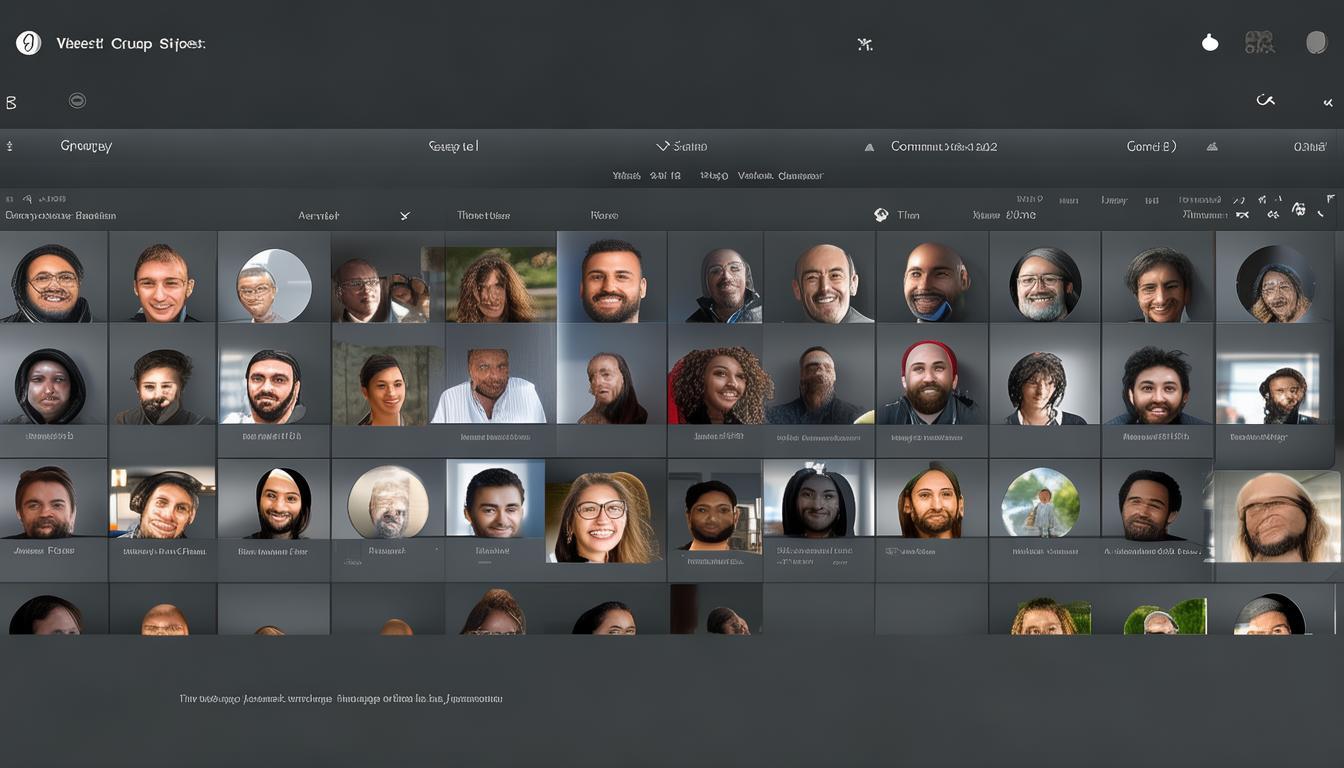Click the Thanet klsar label in the filter bar
Viewport: 1344px width, 768px height.
(483, 215)
